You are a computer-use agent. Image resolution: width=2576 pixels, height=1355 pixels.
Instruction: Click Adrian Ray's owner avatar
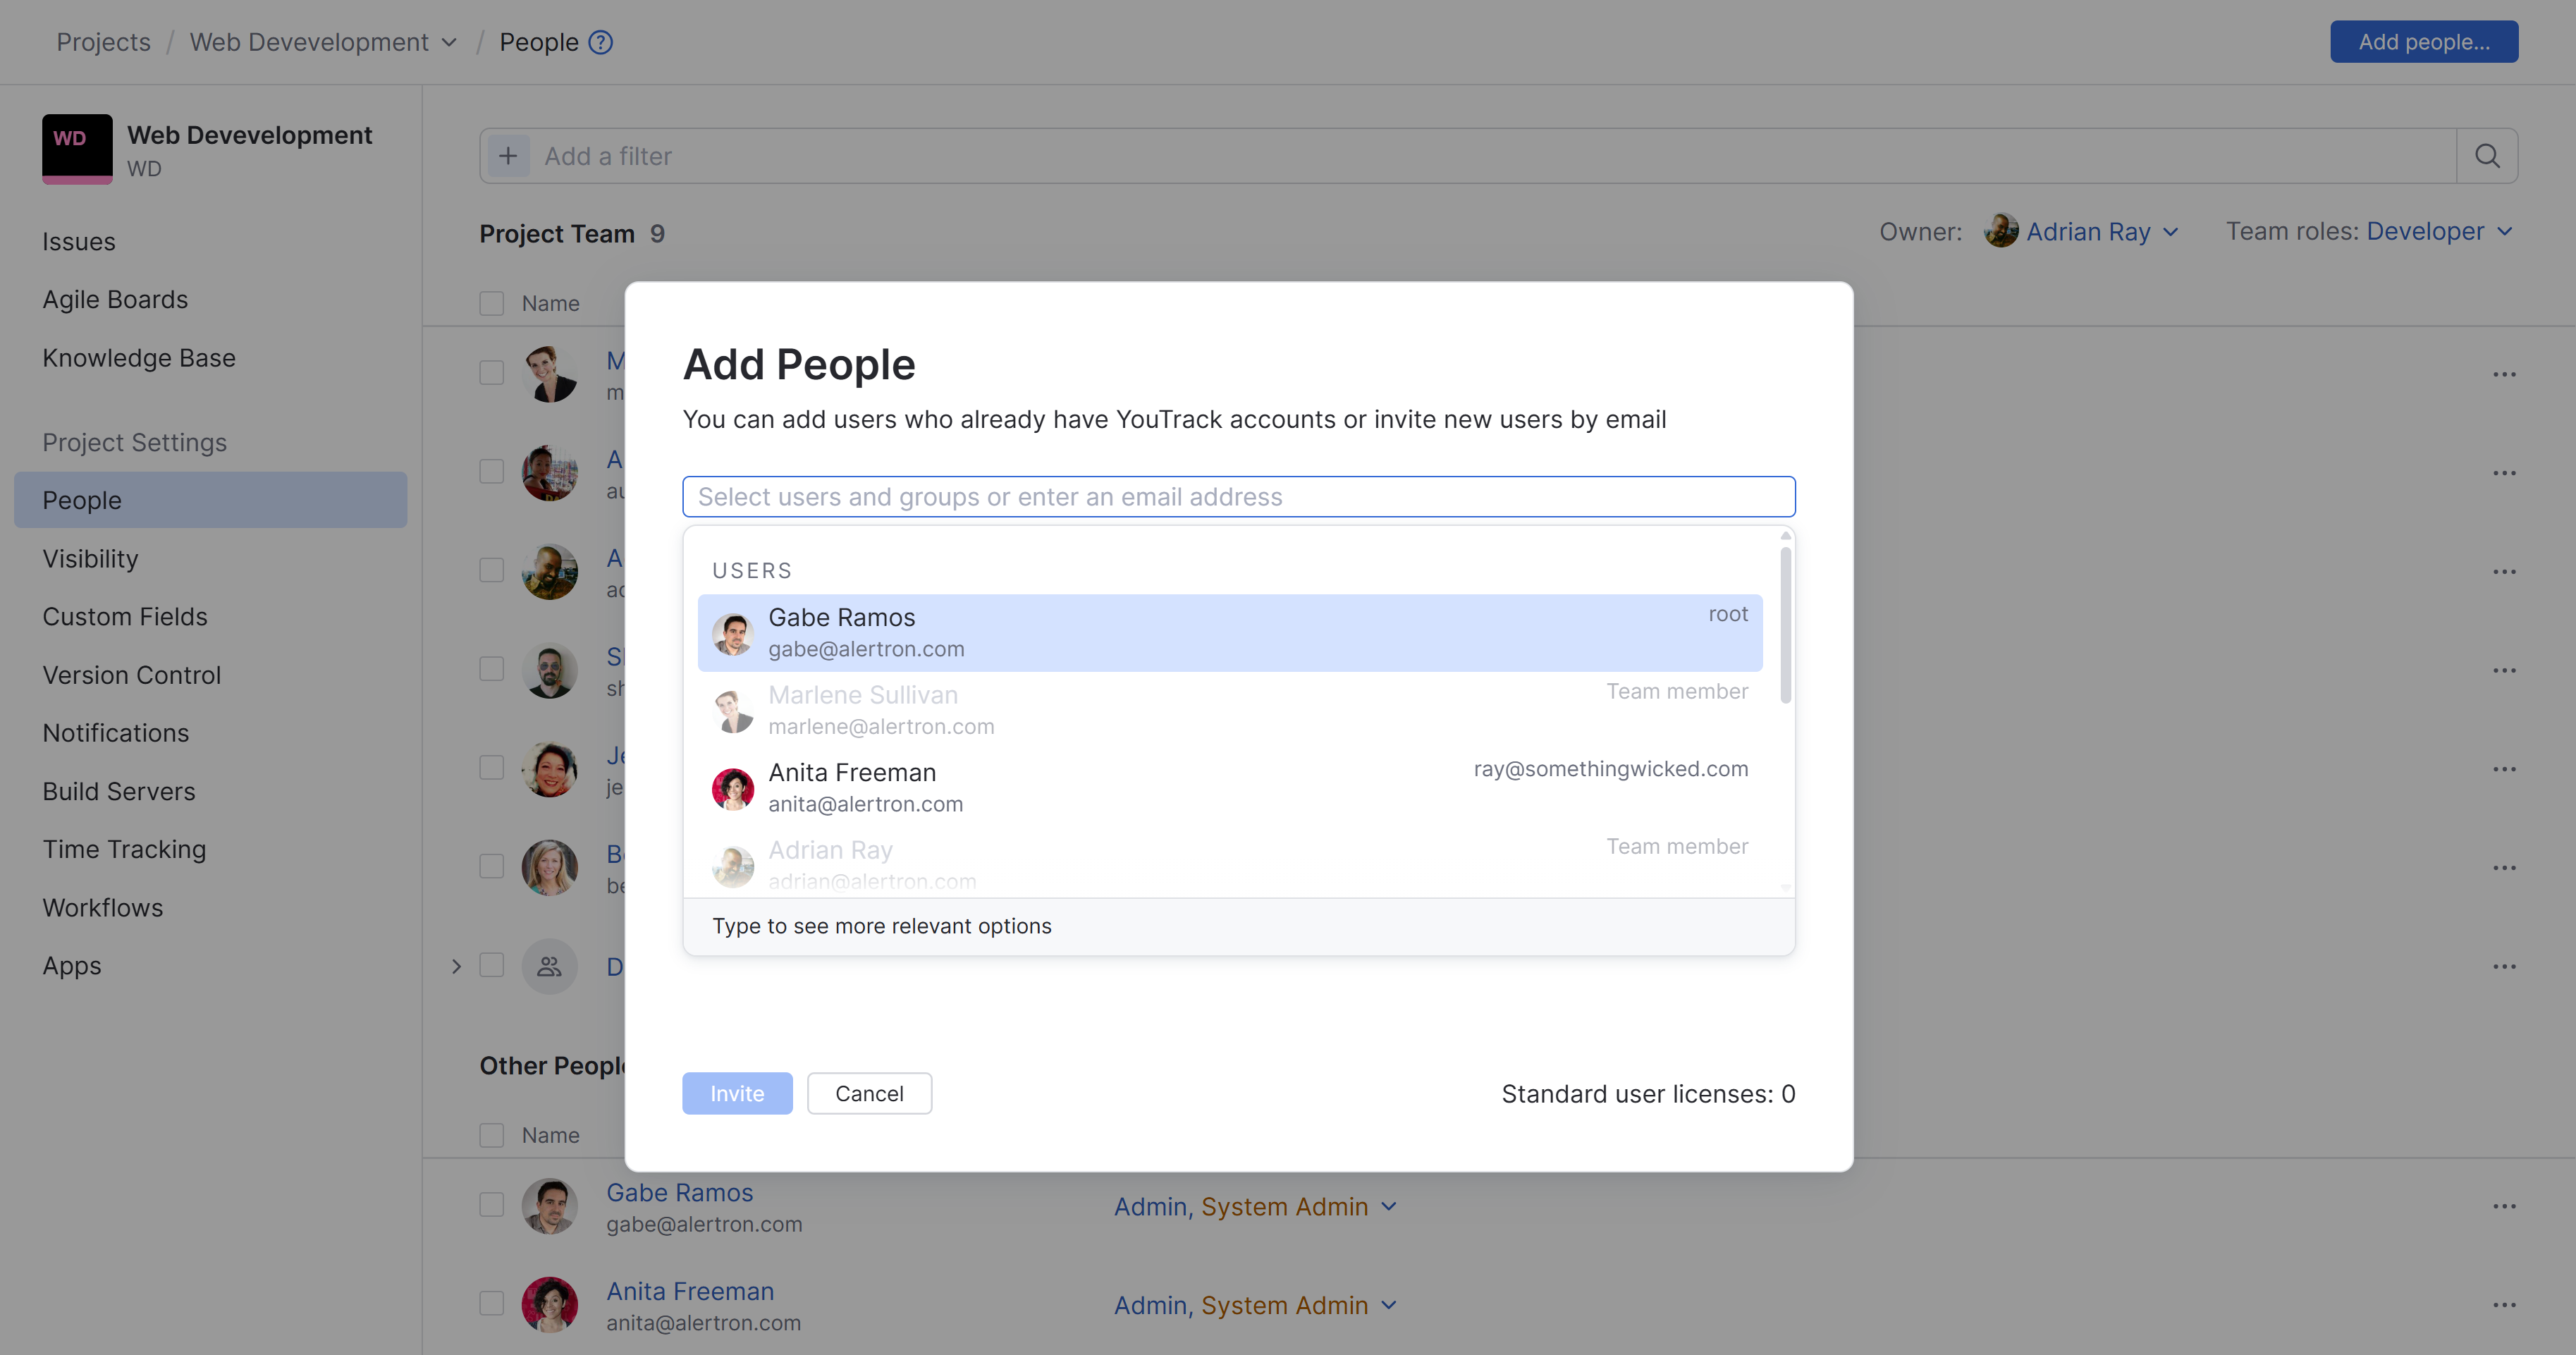click(x=2000, y=231)
